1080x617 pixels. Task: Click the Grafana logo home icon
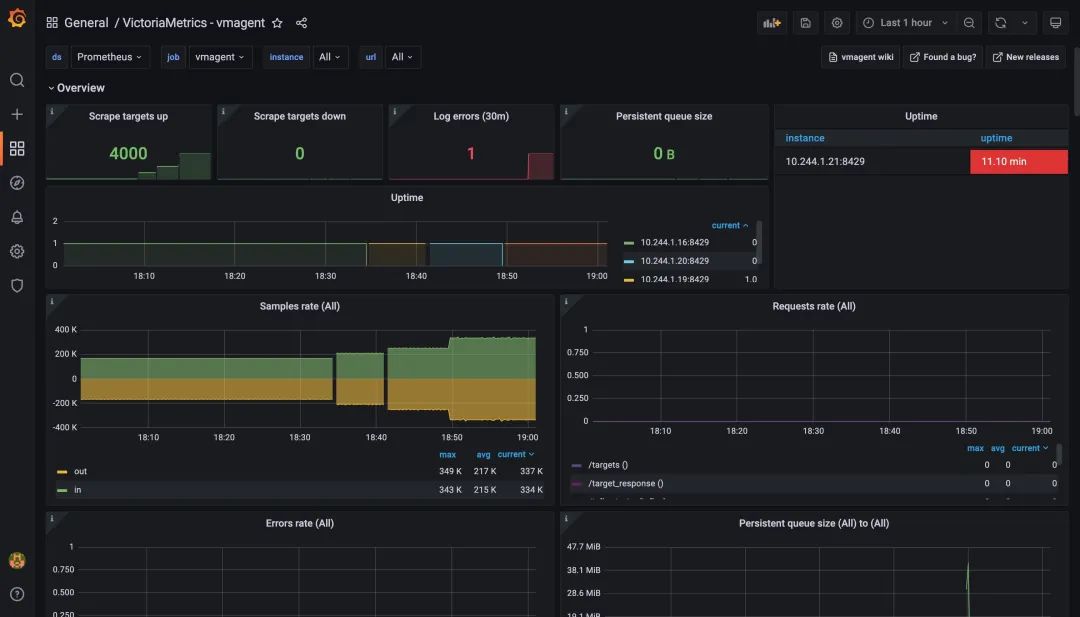click(17, 20)
